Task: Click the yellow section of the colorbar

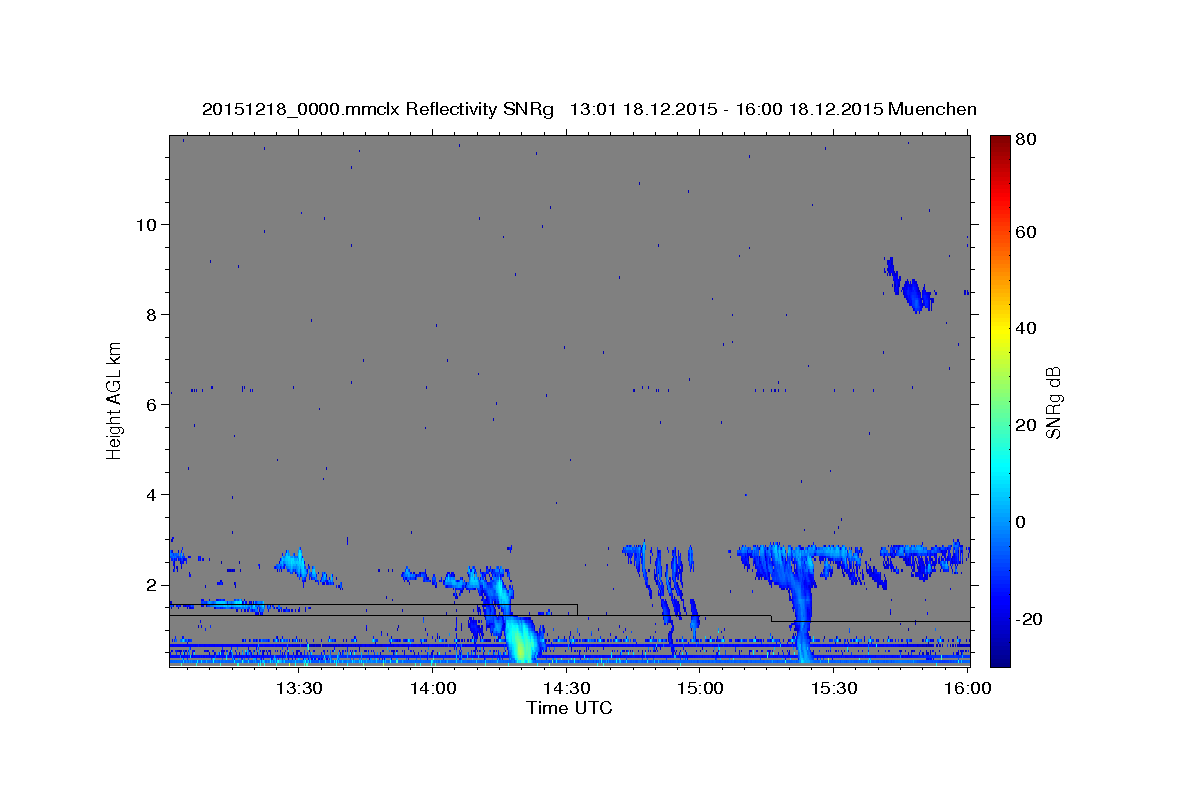Action: point(1000,330)
